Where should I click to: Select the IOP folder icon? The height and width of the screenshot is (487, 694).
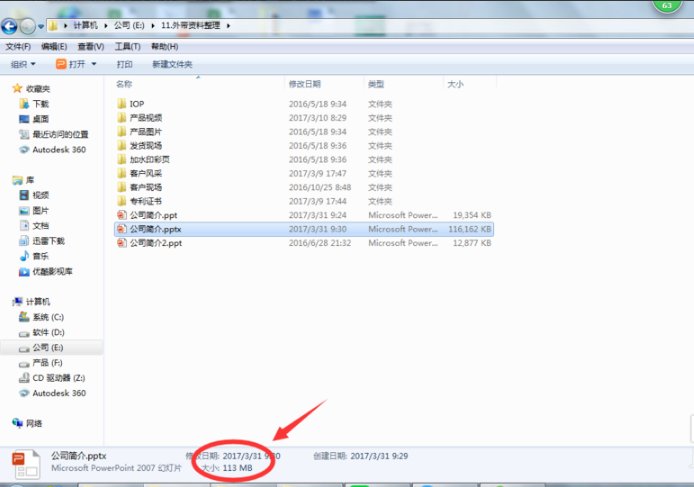[122, 104]
